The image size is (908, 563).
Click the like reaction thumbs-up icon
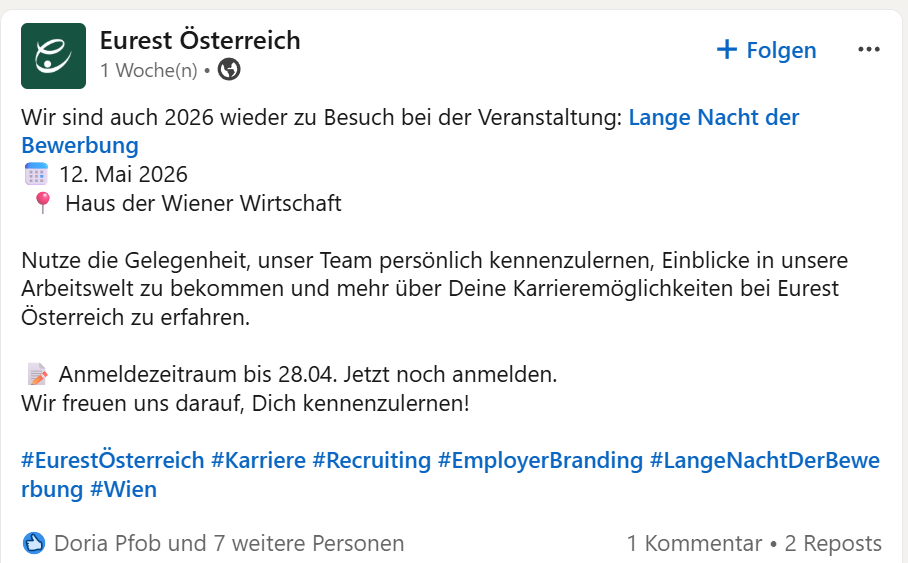point(34,543)
